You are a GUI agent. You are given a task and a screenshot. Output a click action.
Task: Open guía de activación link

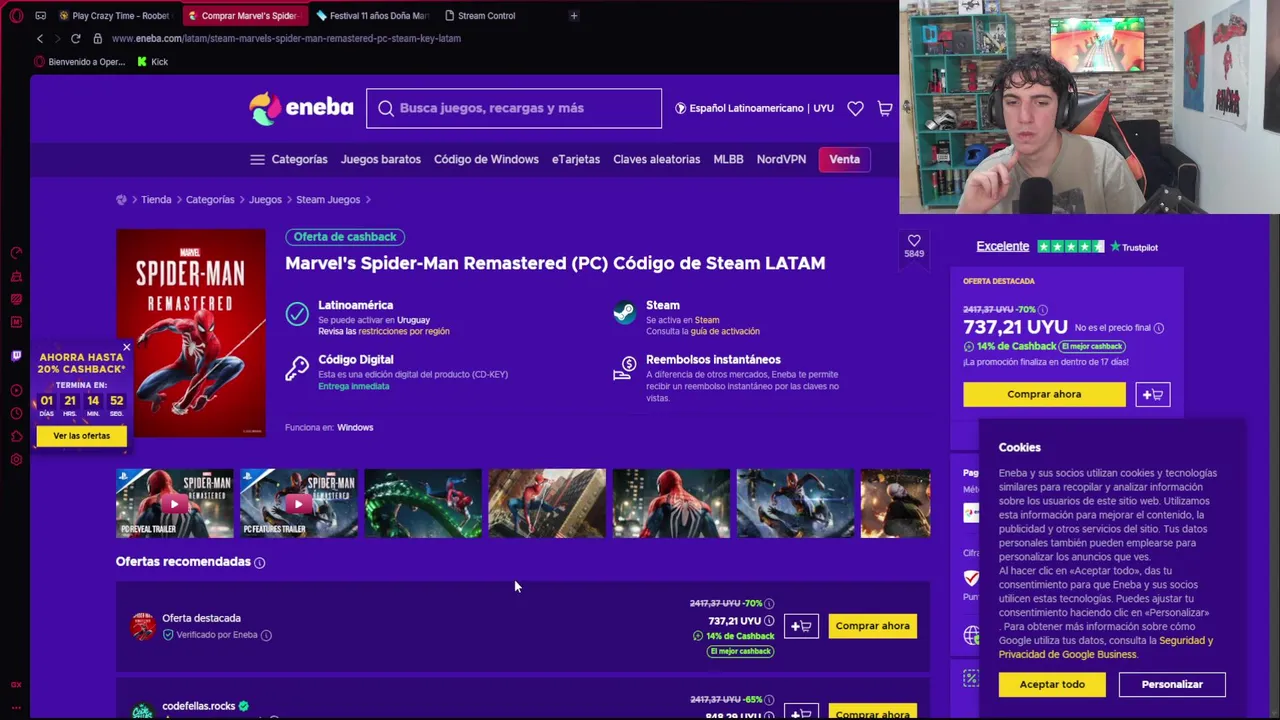pos(725,331)
